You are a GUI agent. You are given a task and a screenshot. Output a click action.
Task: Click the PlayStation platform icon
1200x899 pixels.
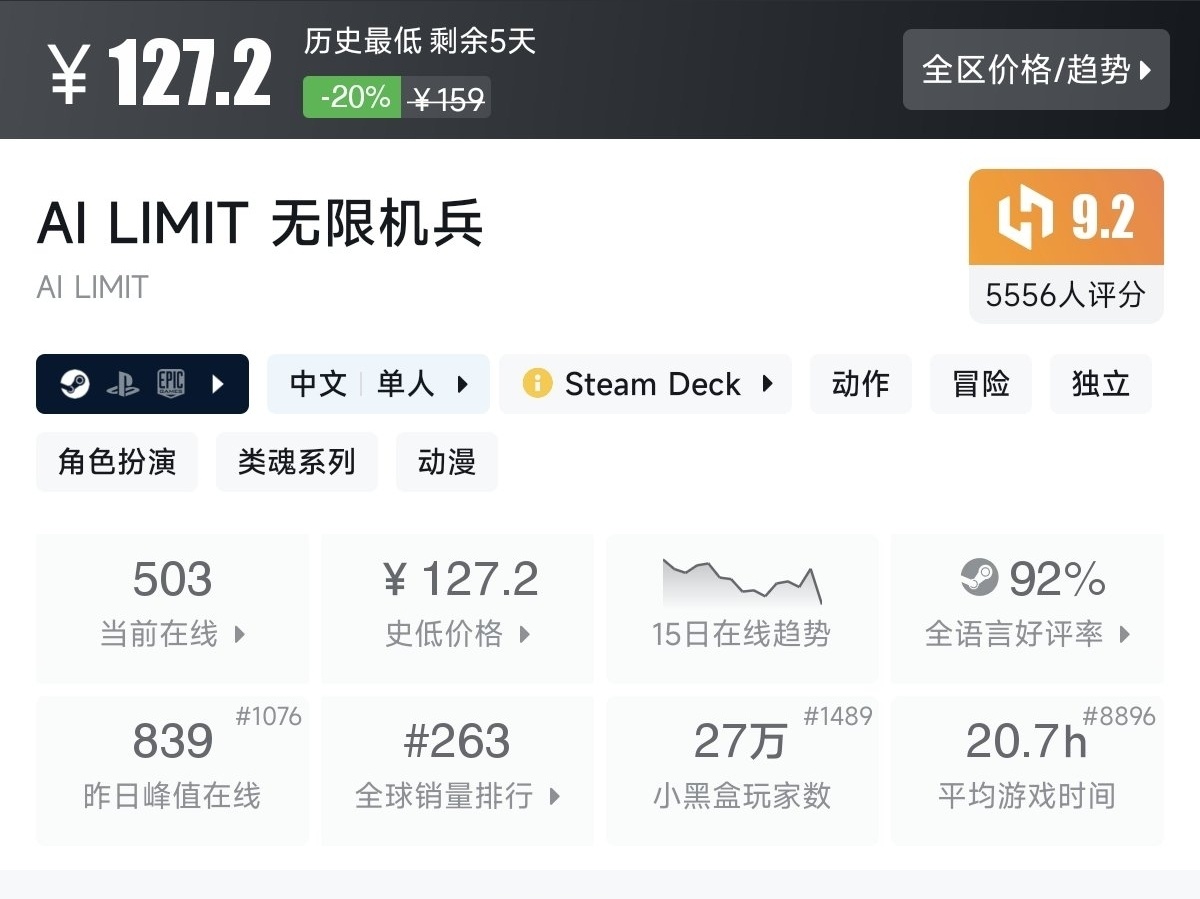tap(123, 384)
